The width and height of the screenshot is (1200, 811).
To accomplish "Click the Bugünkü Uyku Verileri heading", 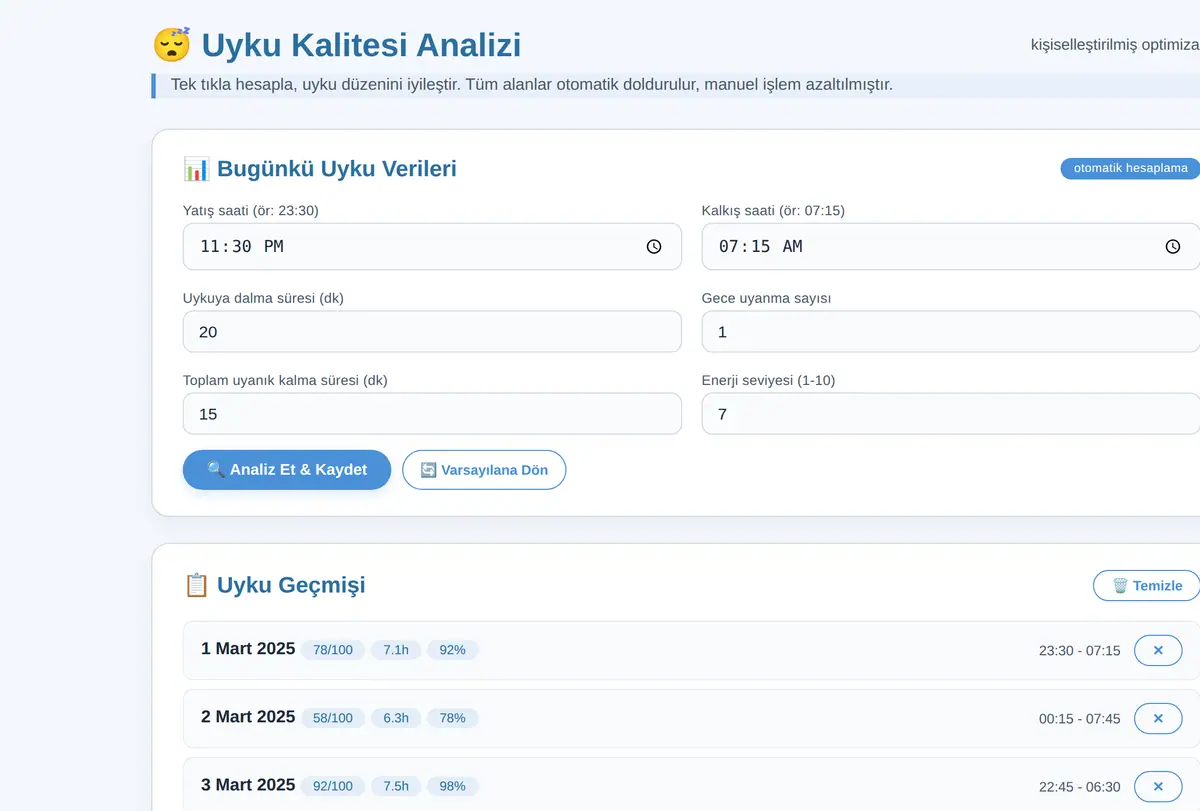I will [x=337, y=169].
